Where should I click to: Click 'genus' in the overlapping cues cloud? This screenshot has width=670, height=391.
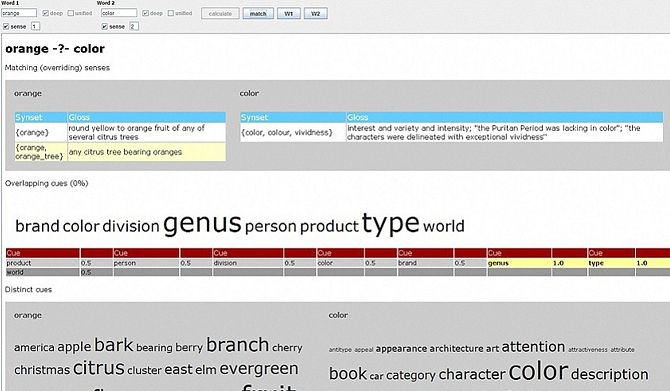coord(202,223)
